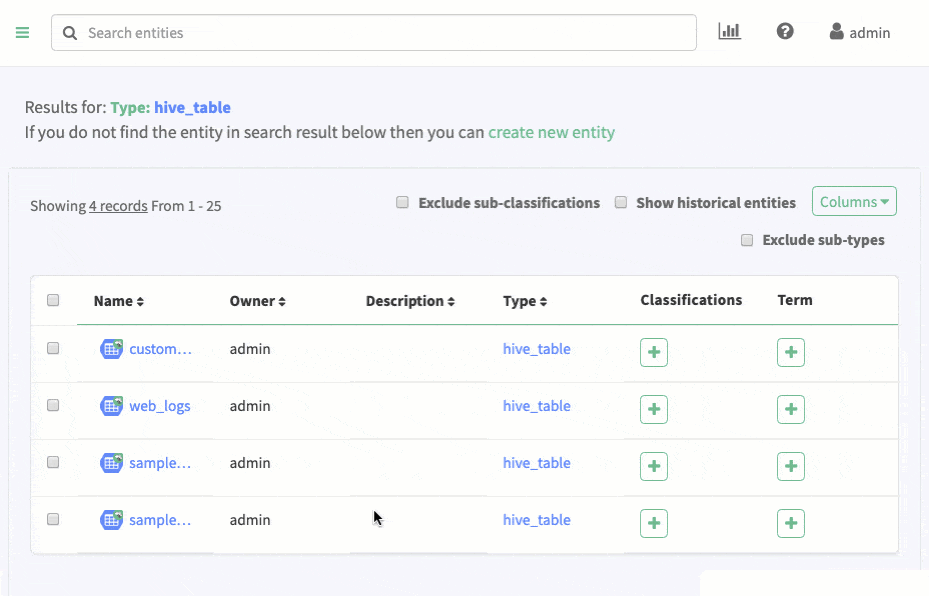The image size is (929, 596).
Task: Click the create new entity link
Action: 551,132
